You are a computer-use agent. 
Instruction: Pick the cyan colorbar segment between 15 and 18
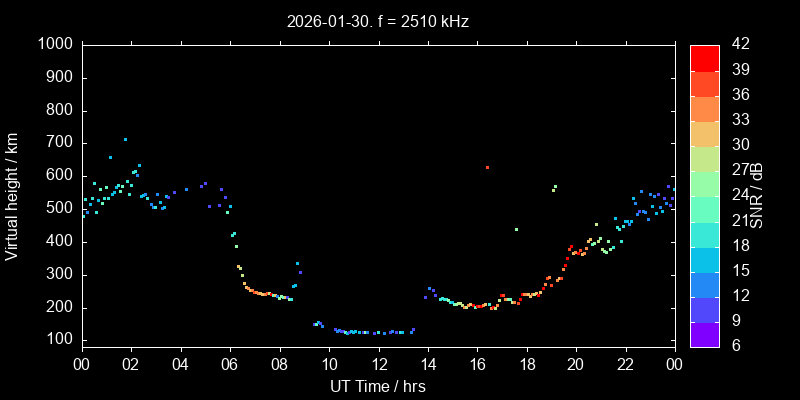[x=705, y=258]
